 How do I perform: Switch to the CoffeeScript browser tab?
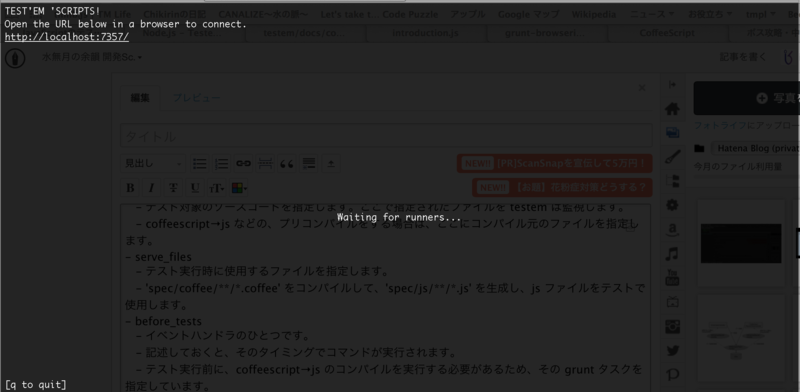click(667, 33)
